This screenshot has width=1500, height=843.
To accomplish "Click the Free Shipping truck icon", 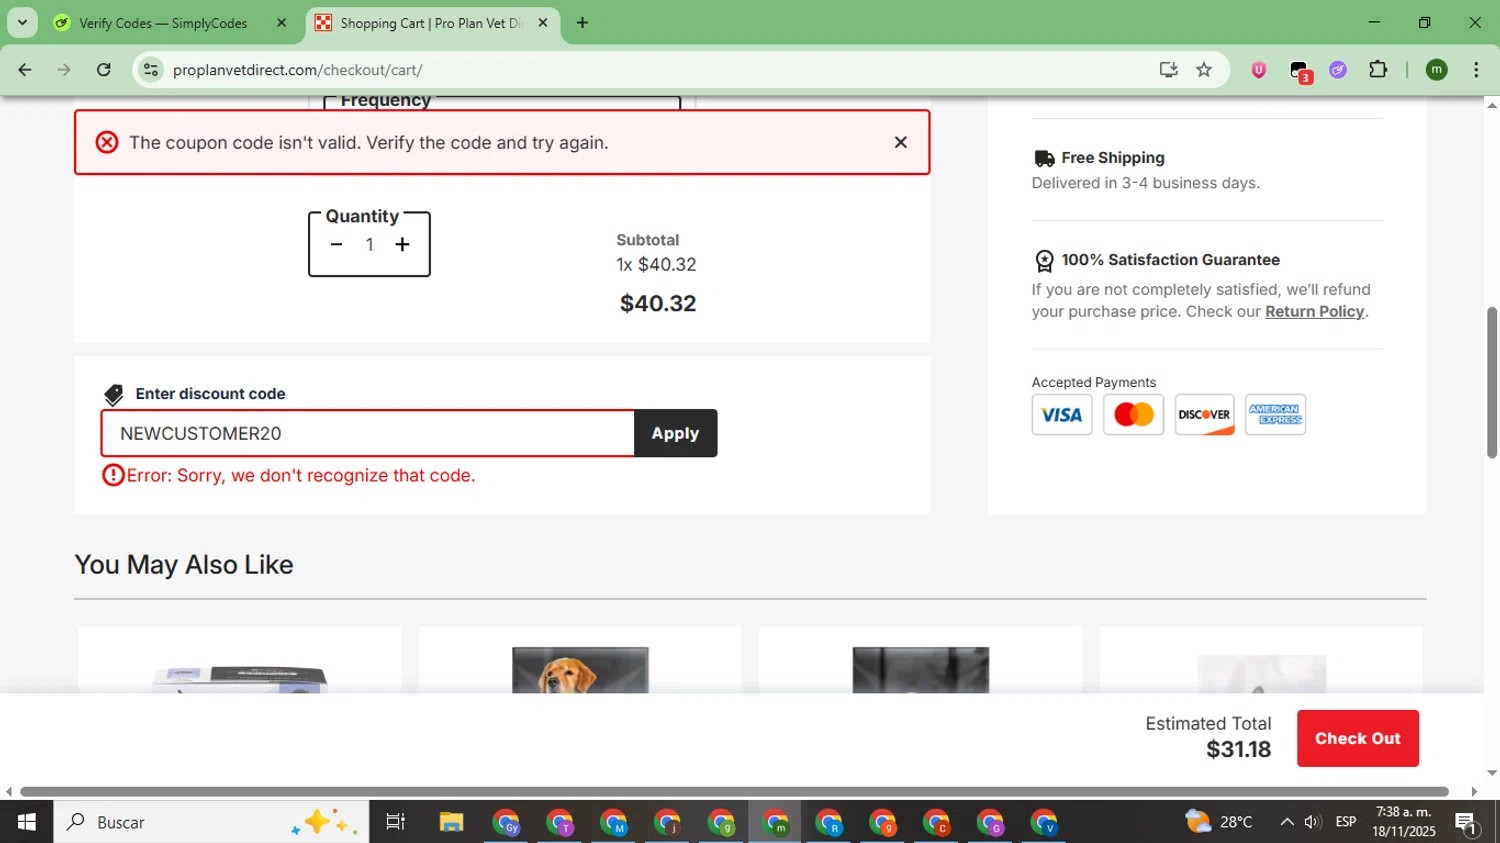I will 1044,158.
